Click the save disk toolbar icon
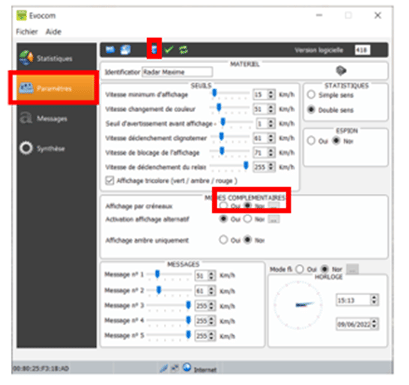This screenshot has width=409, height=385. click(x=125, y=50)
